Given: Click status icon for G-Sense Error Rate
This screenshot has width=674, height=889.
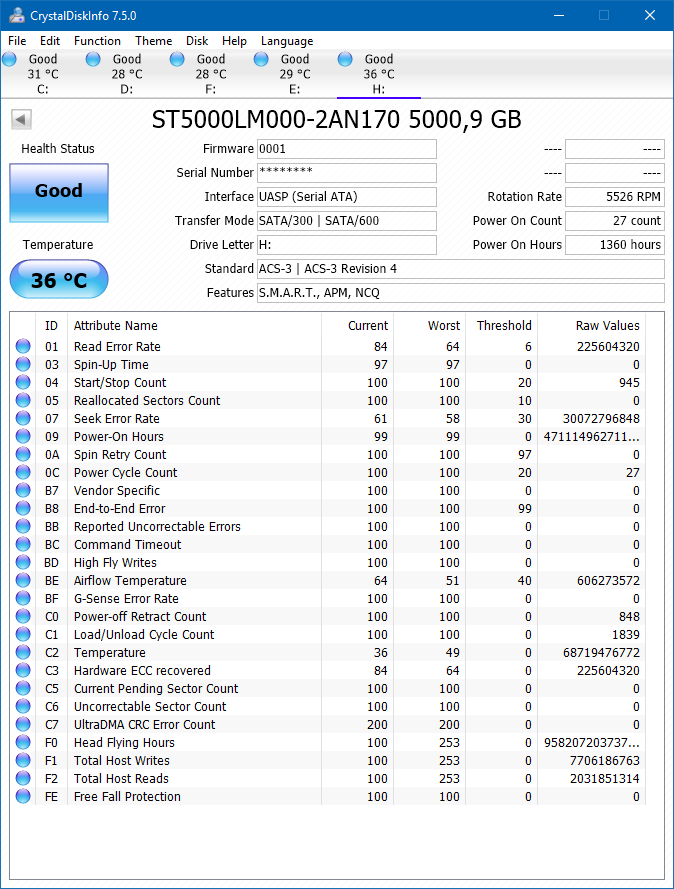Looking at the screenshot, I should (x=23, y=598).
